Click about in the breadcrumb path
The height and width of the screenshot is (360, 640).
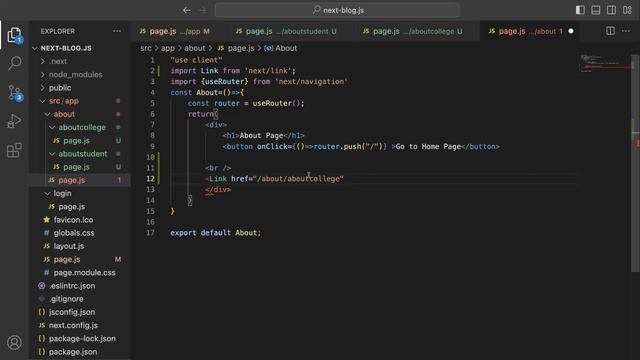195,48
